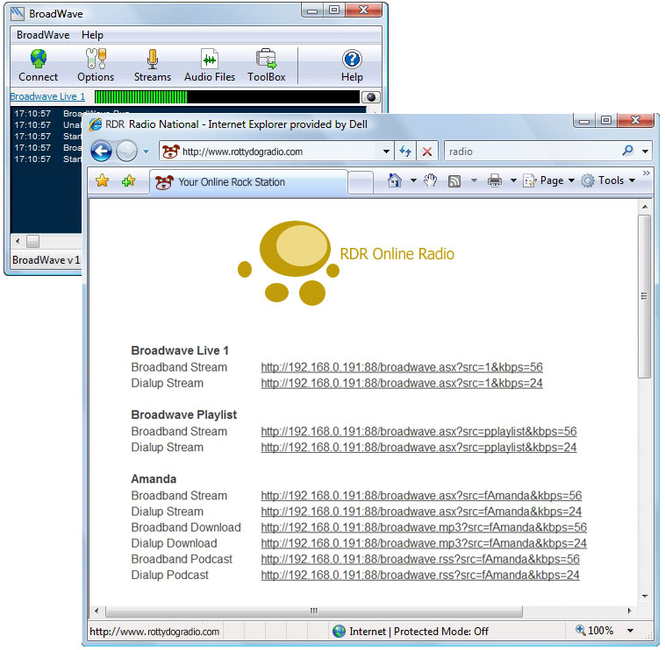This screenshot has width=665, height=650.
Task: Open Amanda Dialup Download mp3 link
Action: [x=424, y=543]
